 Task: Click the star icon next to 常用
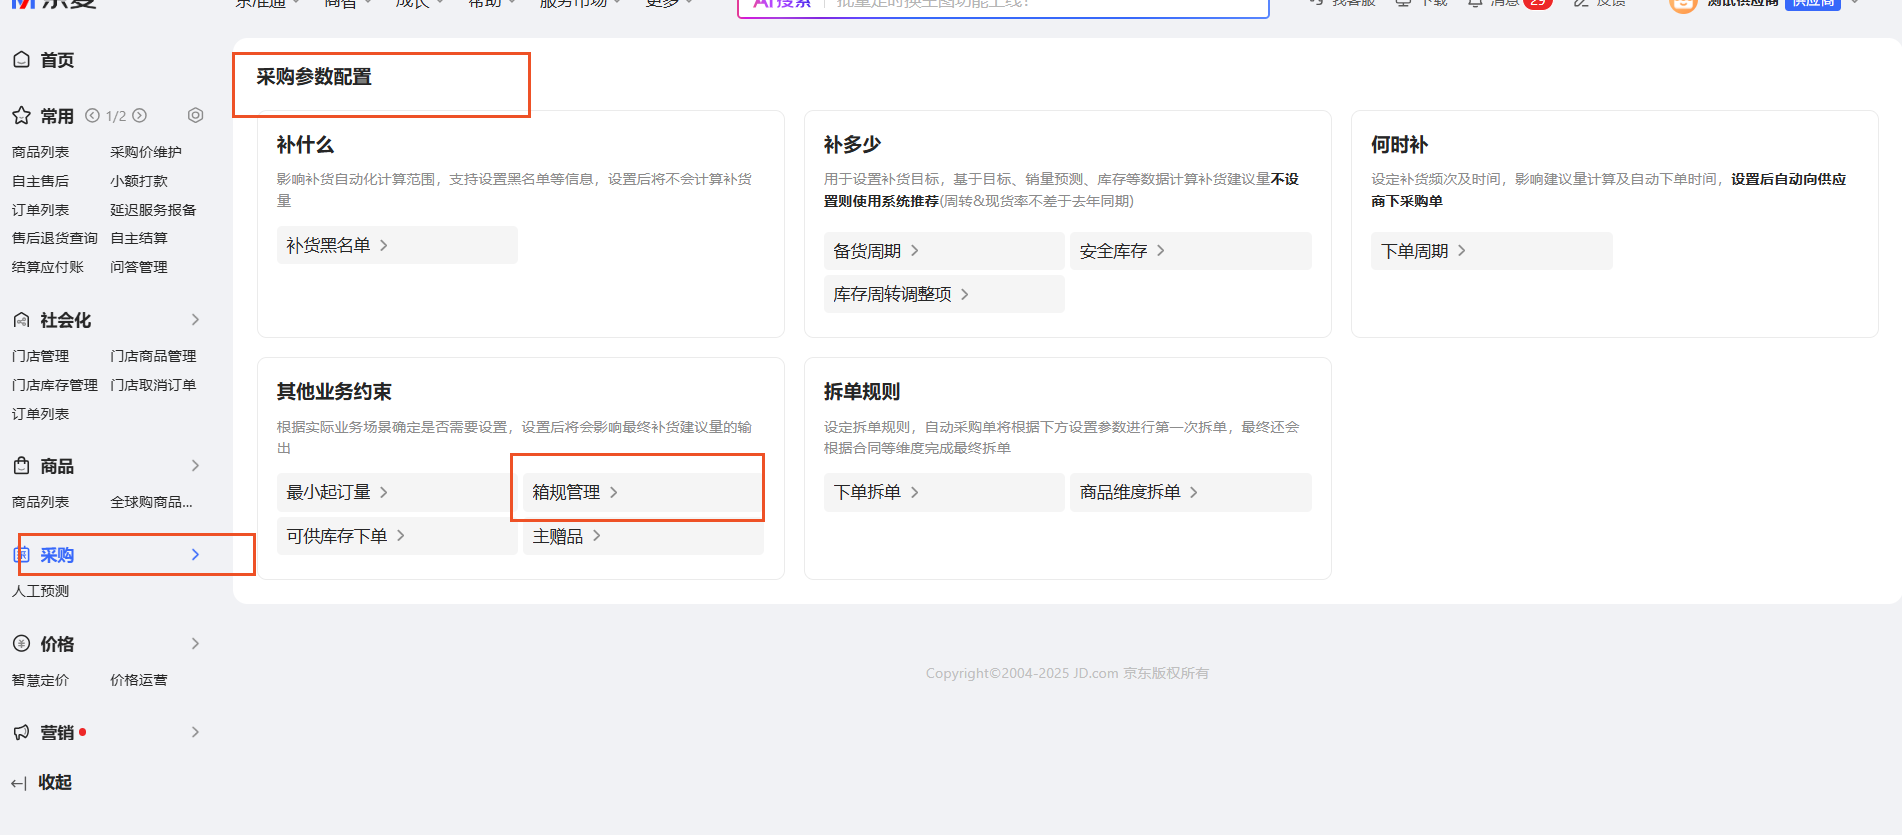click(21, 116)
